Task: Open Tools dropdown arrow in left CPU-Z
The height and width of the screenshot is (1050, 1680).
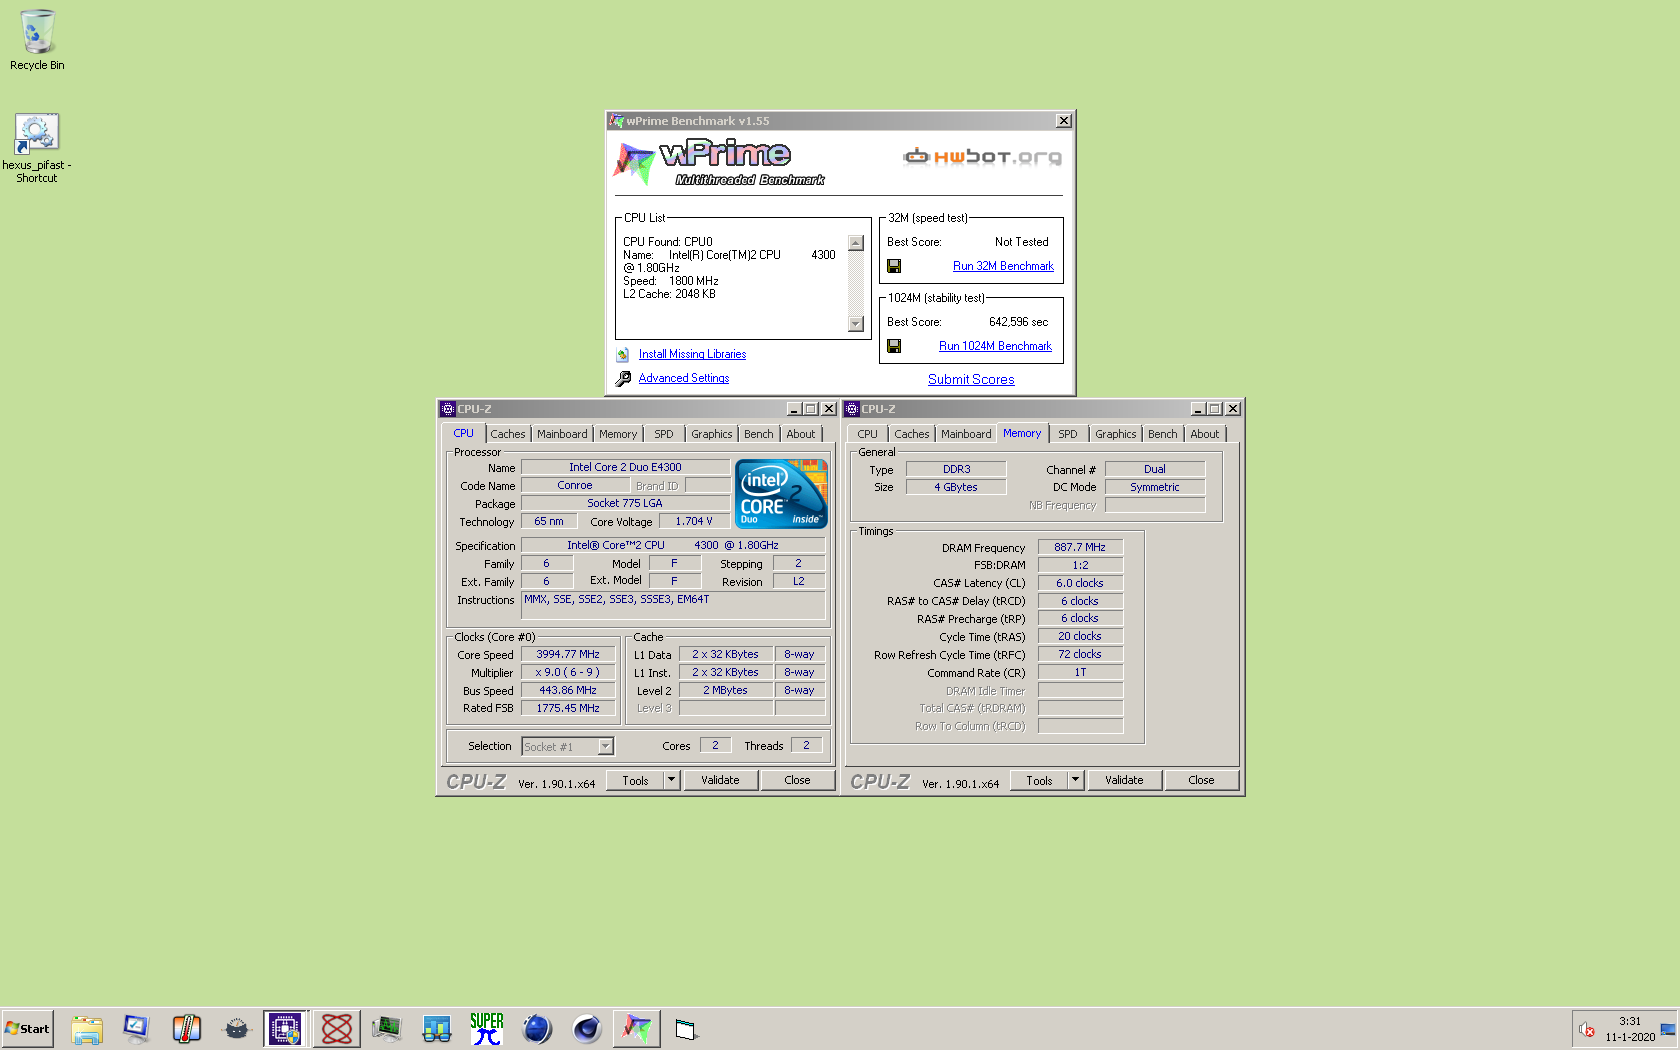Action: (x=672, y=780)
